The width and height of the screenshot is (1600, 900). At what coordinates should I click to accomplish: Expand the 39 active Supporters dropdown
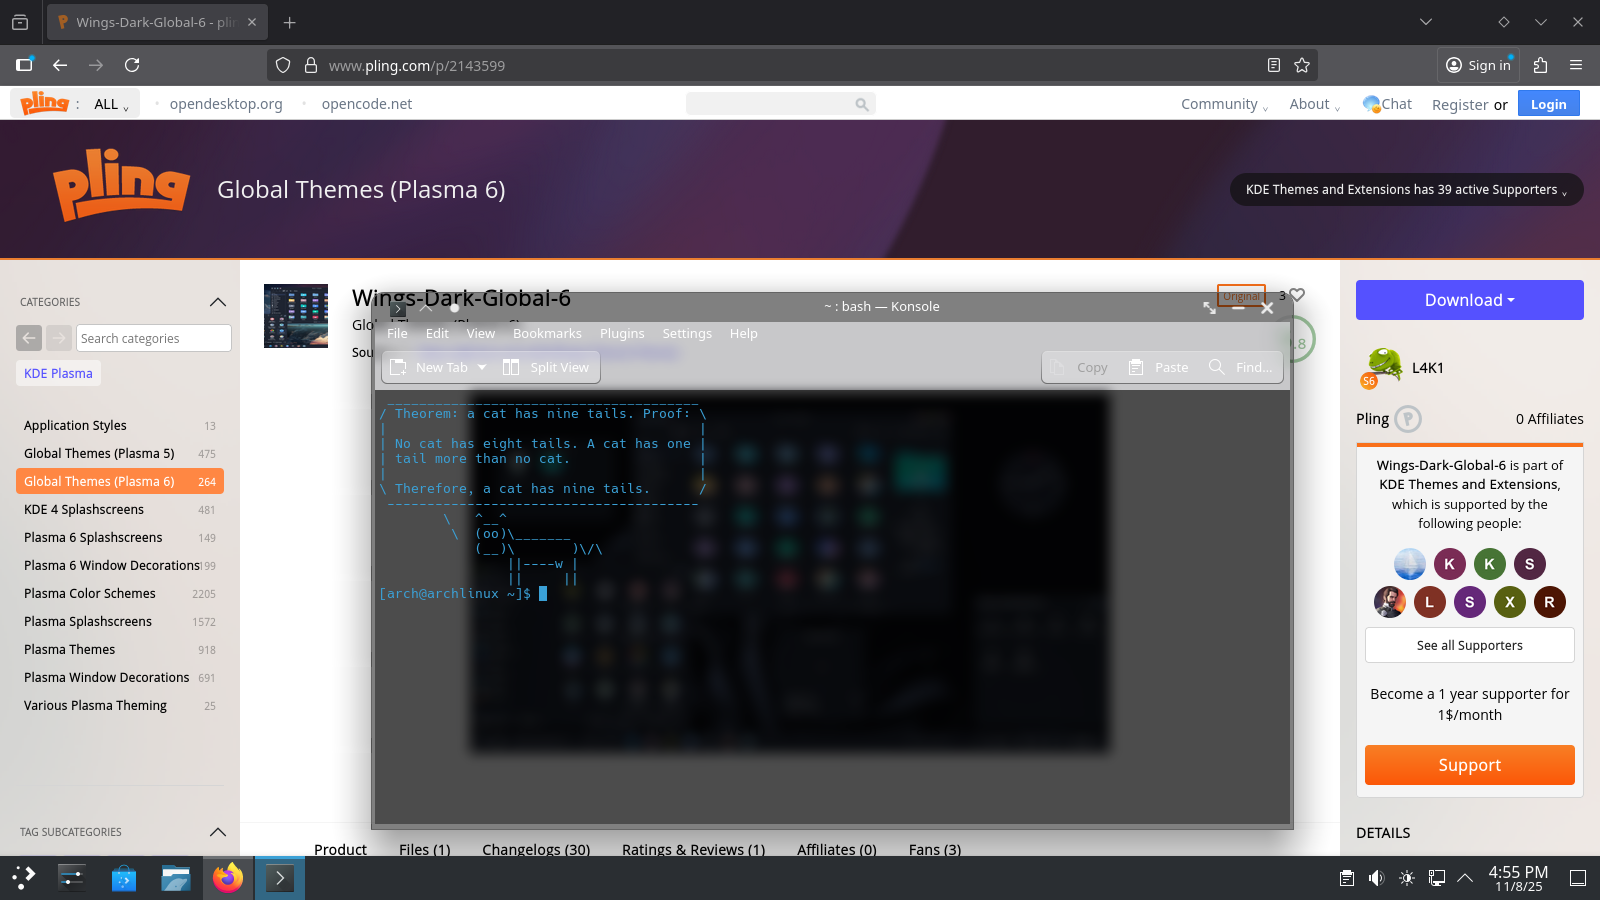1407,190
